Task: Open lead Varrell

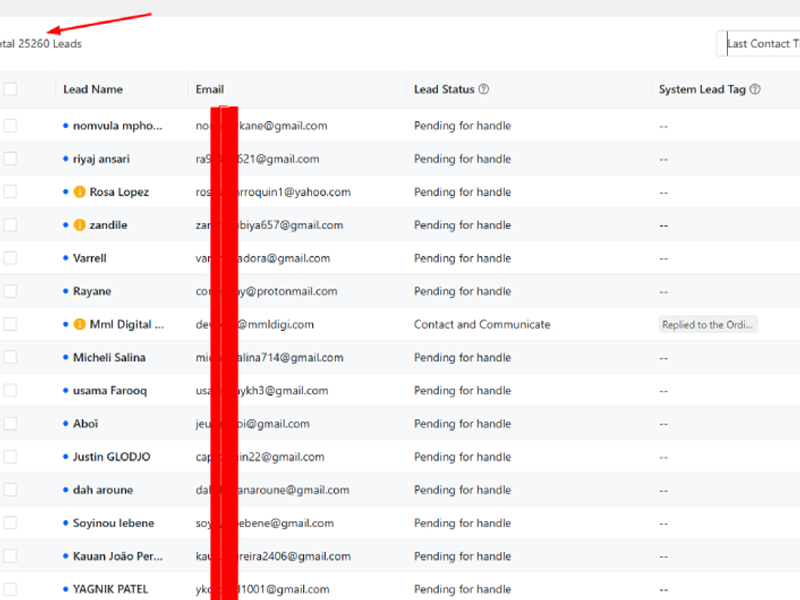Action: (x=90, y=258)
